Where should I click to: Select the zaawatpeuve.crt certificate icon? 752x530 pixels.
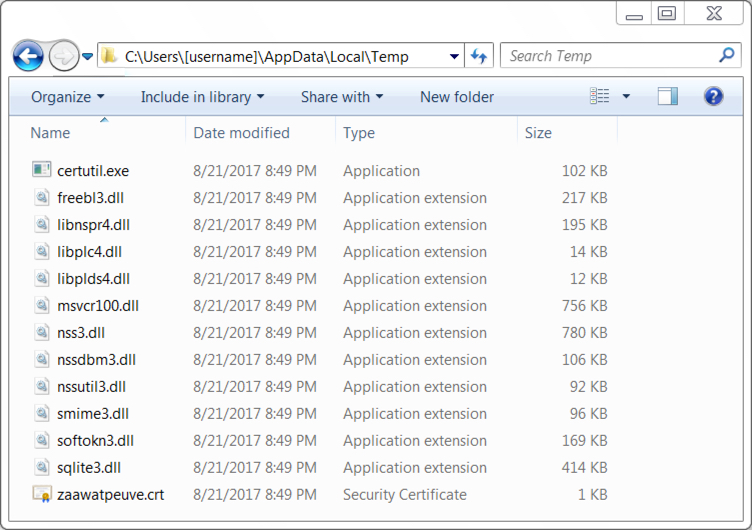[42, 494]
